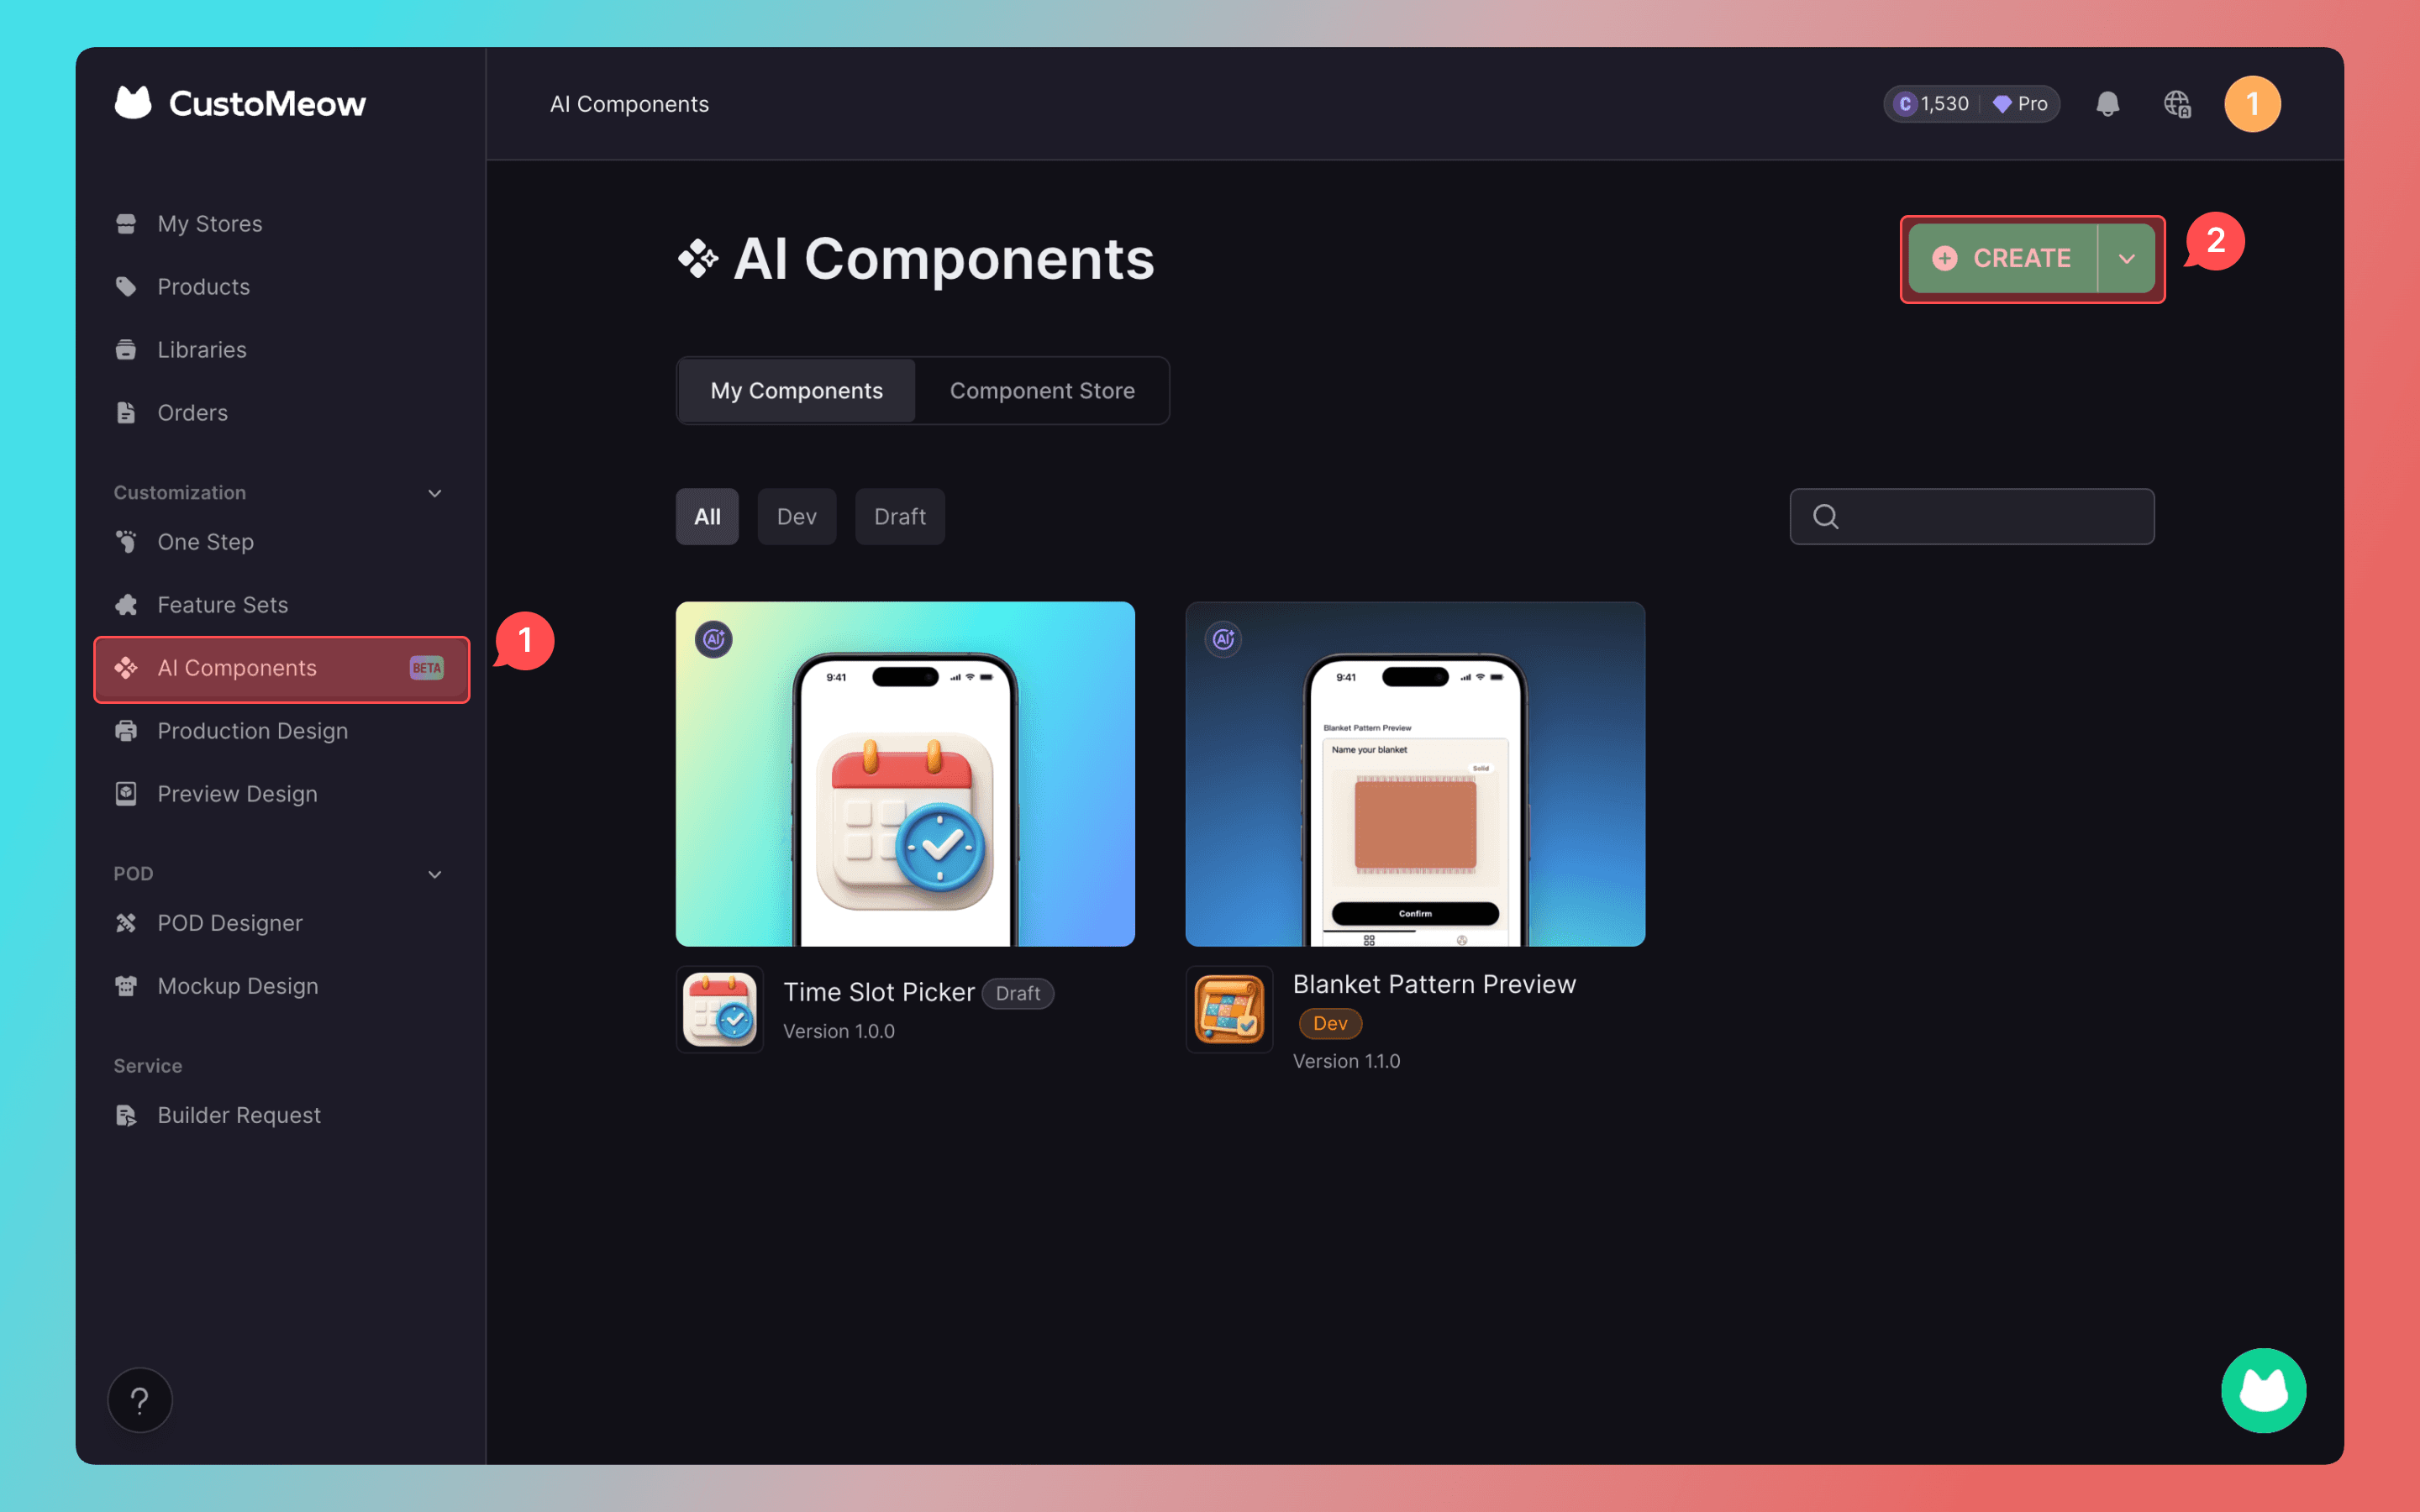Screen dimensions: 2420x1512
Task: Click the component search field
Action: click(1990, 517)
